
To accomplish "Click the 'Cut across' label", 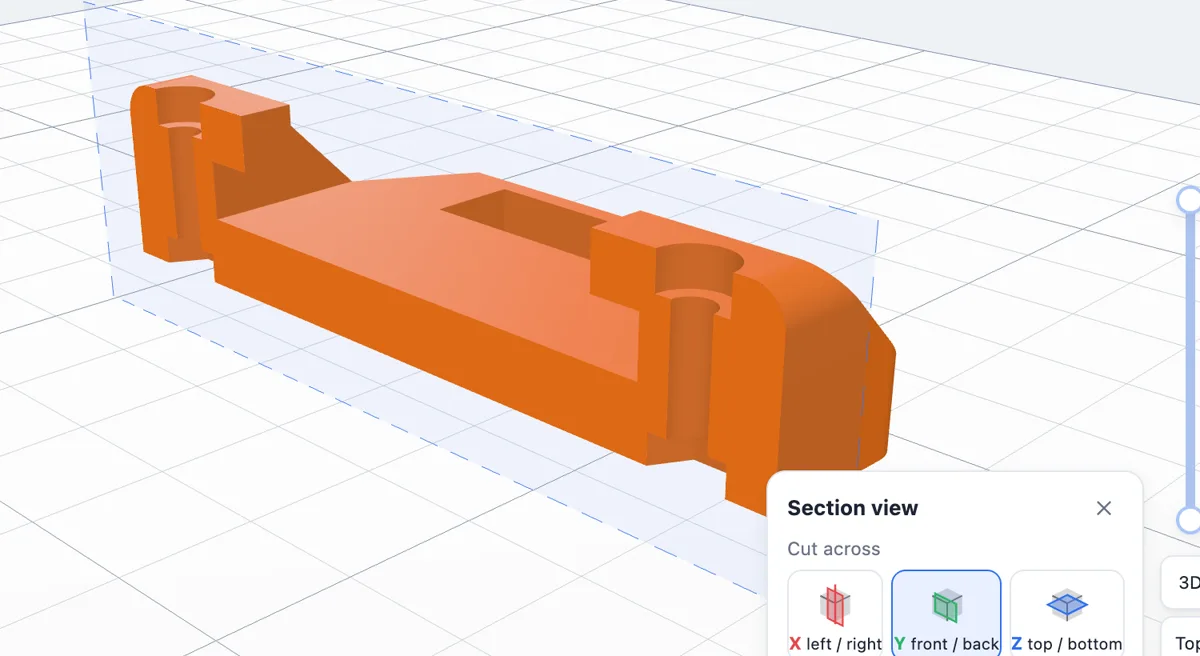I will click(x=834, y=549).
